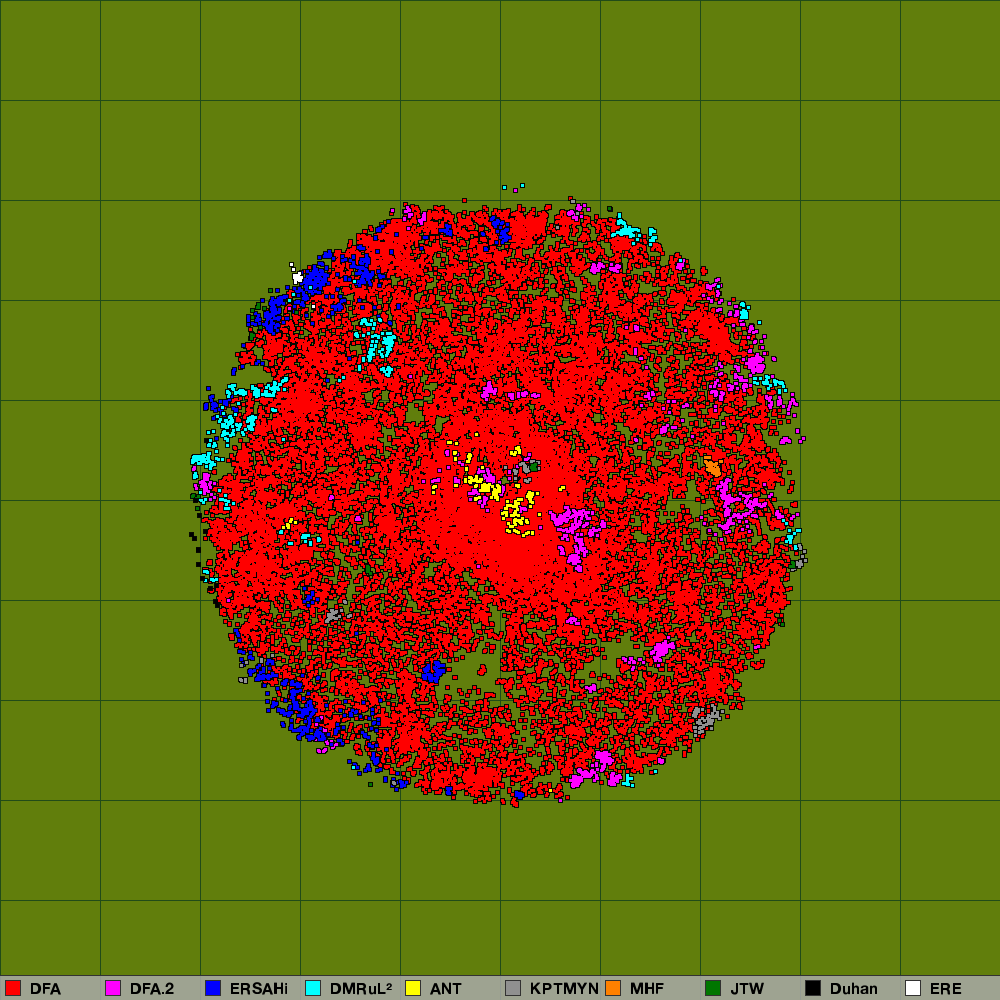Select the ERSAHi legend label
1000x1000 pixels.
[259, 989]
